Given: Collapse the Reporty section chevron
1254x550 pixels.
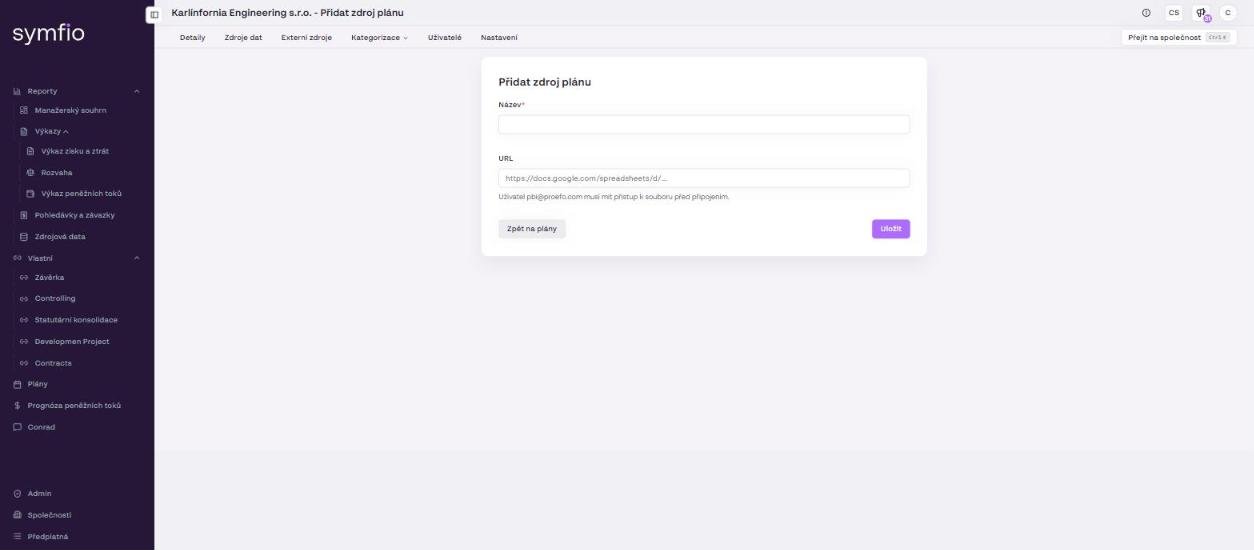Looking at the screenshot, I should coord(137,92).
